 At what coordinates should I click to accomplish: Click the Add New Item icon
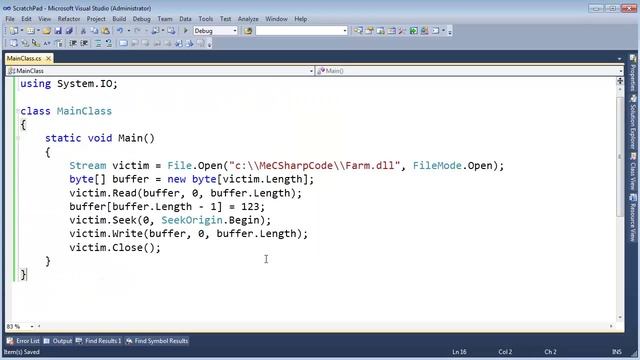pyautogui.click(x=31, y=31)
